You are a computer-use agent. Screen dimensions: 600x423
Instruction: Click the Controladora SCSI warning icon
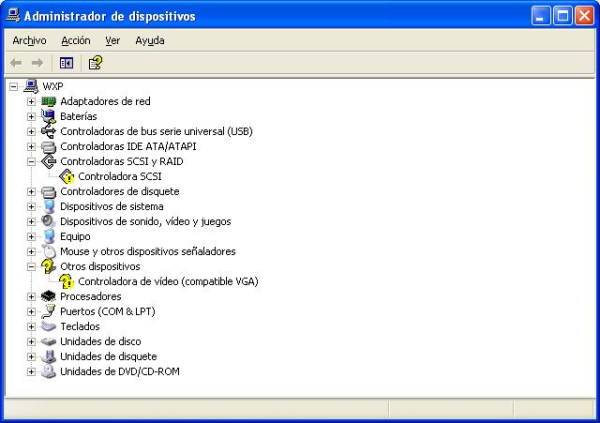click(x=67, y=176)
